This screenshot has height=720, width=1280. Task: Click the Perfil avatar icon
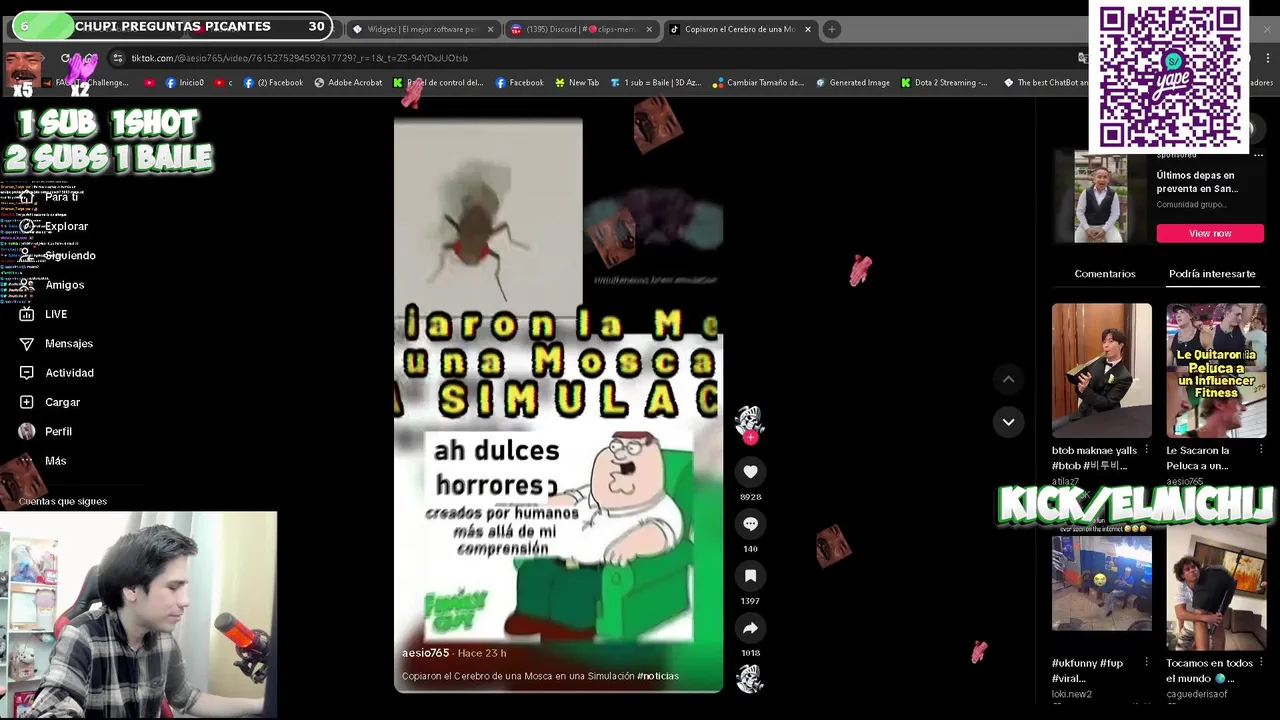click(27, 431)
